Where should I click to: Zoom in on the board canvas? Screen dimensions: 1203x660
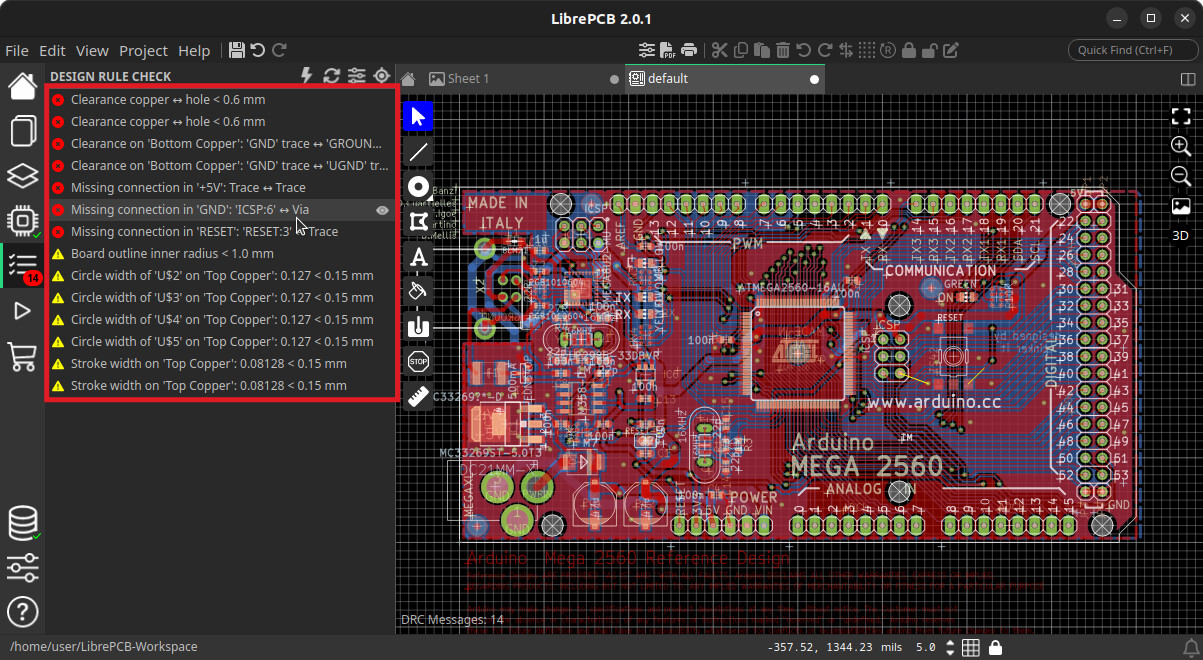pyautogui.click(x=1181, y=146)
